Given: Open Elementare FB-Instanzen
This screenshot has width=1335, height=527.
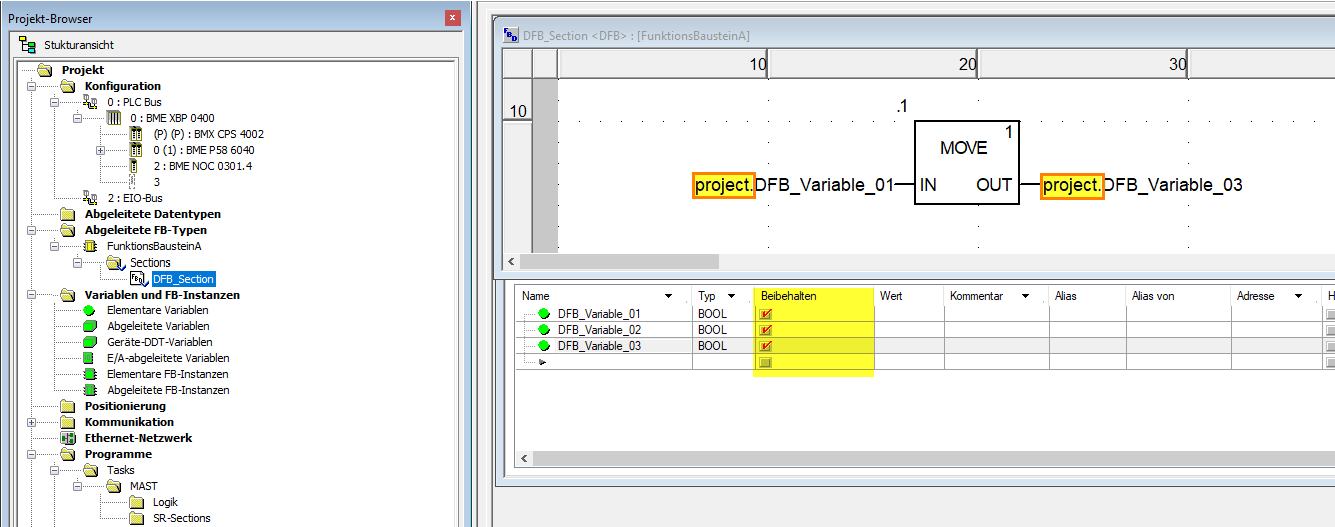Looking at the screenshot, I should (x=168, y=374).
